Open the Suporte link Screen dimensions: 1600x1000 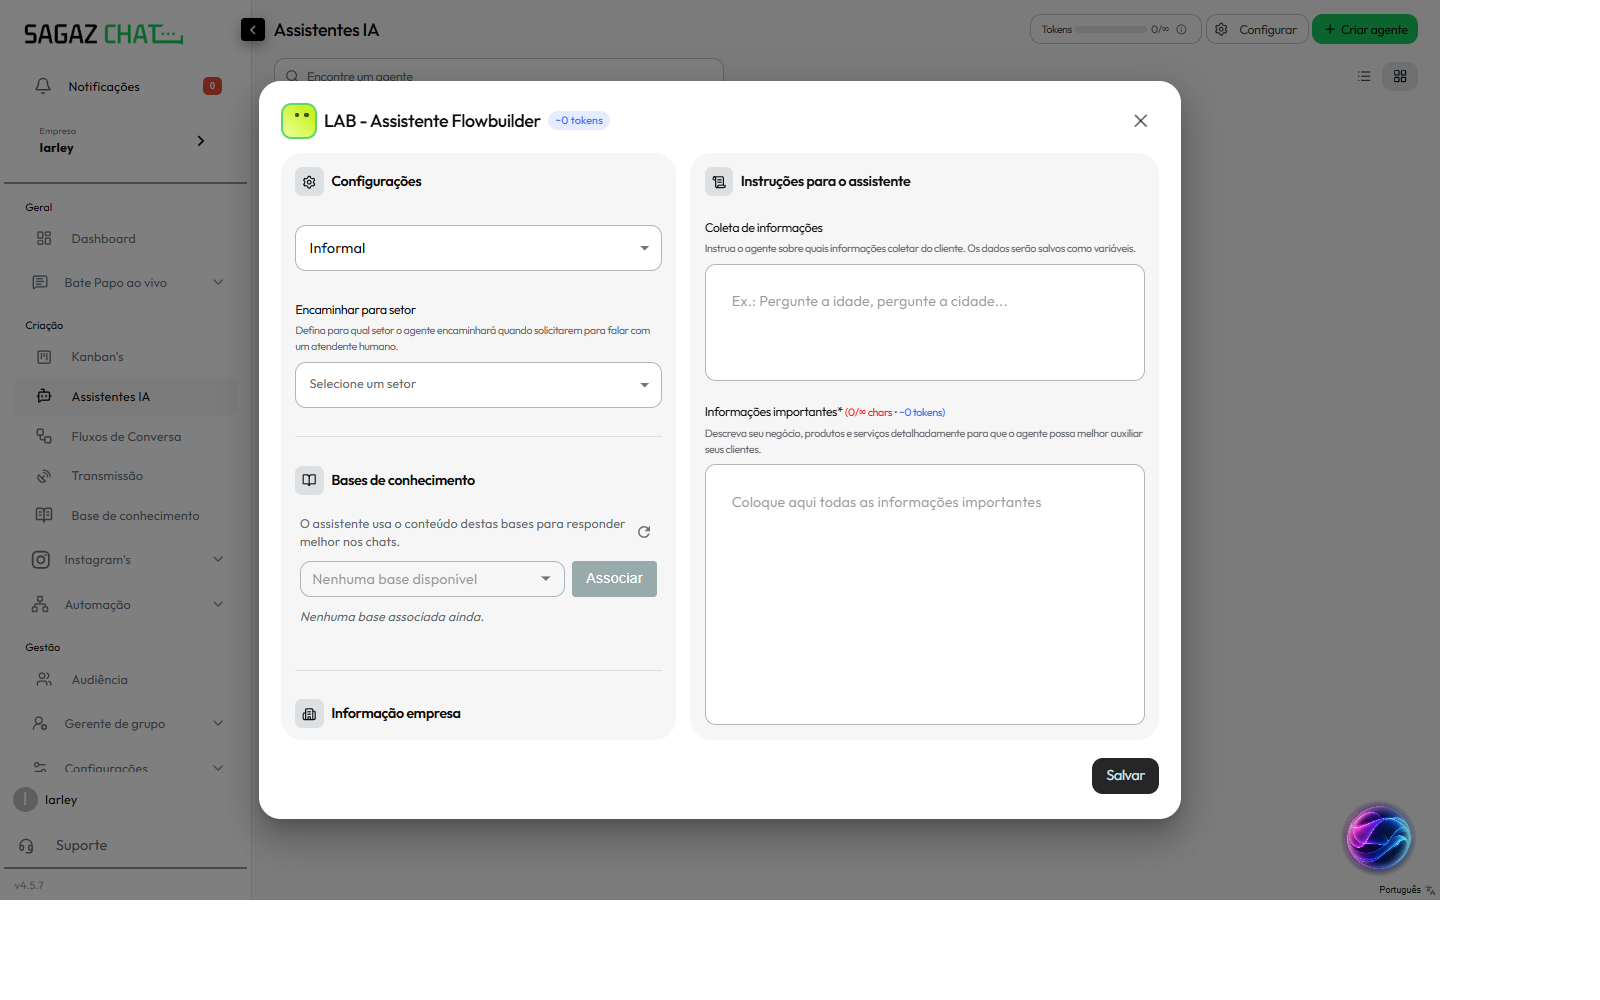(x=81, y=846)
